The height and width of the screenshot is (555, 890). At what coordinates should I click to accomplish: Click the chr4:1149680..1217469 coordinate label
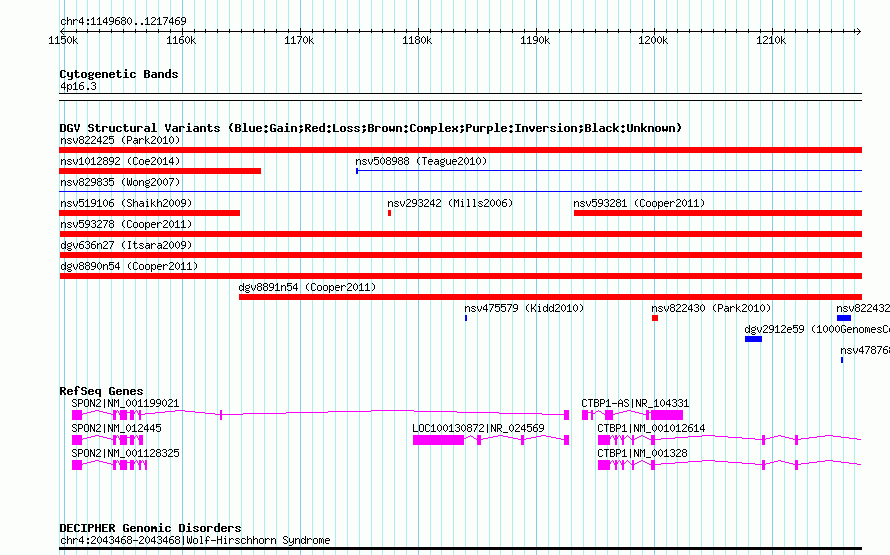tap(123, 21)
